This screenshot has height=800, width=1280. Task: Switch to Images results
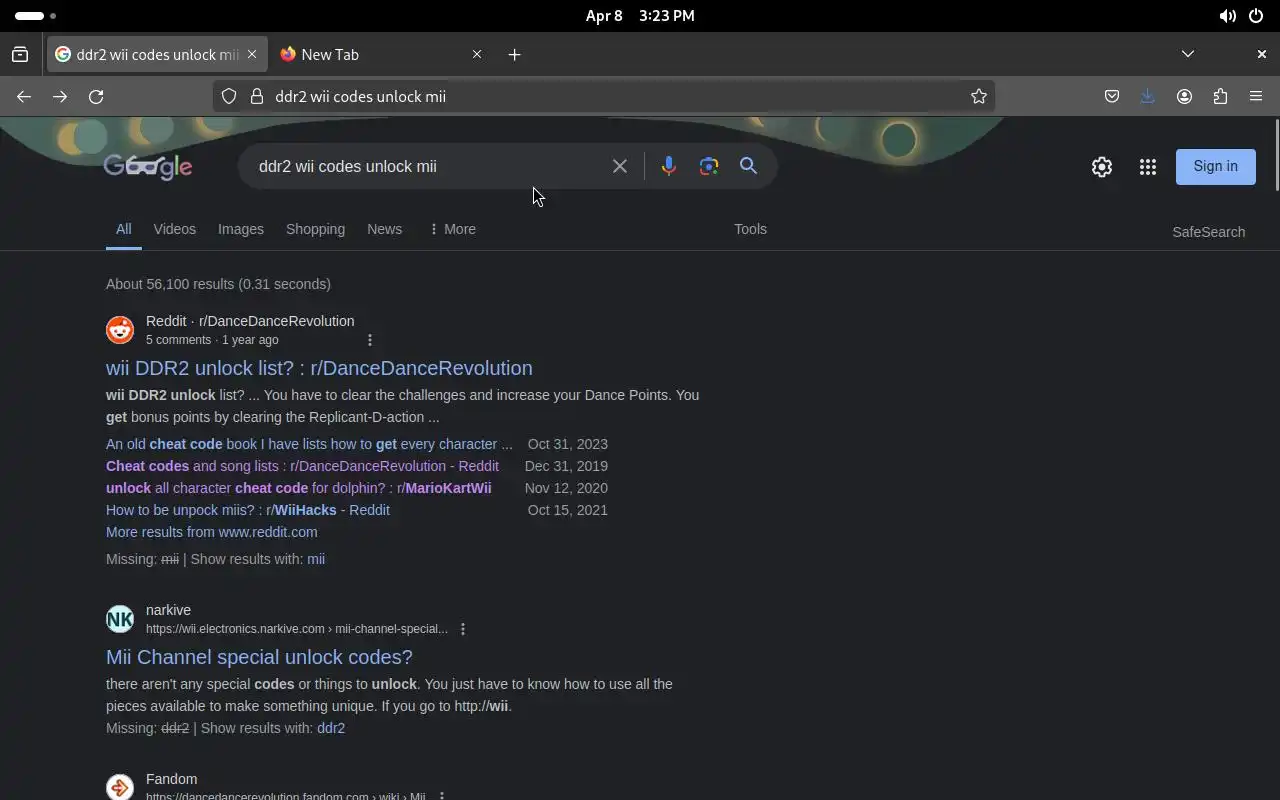[241, 229]
